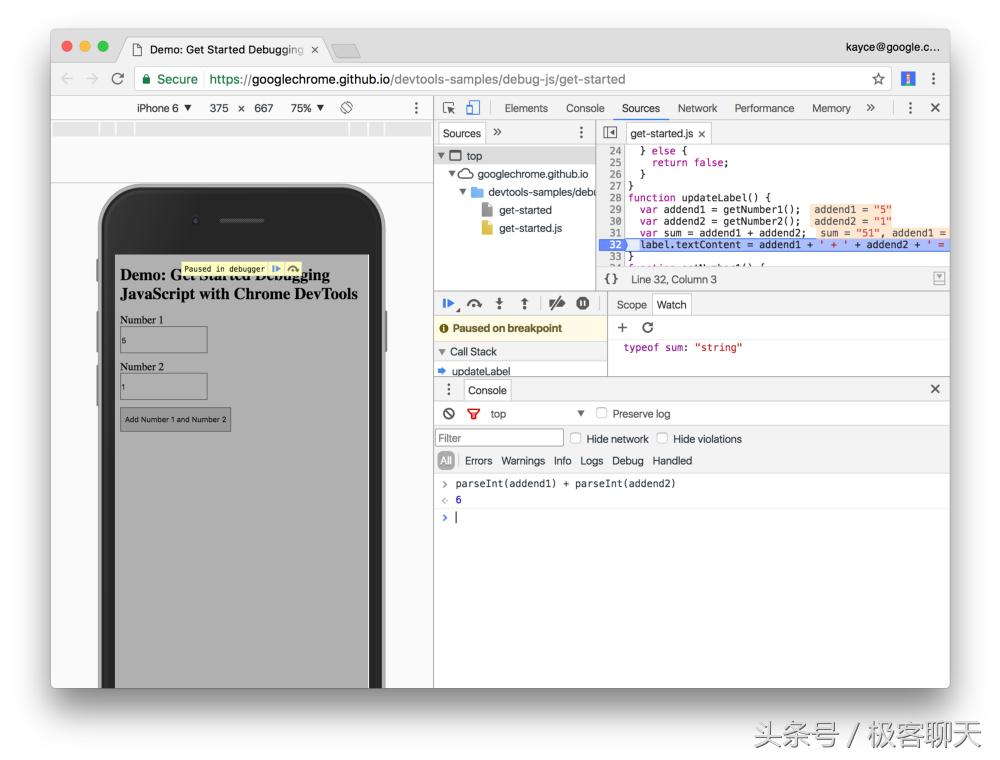Click the console filter funnel icon
Screen dimensions: 1000x760
click(x=472, y=414)
